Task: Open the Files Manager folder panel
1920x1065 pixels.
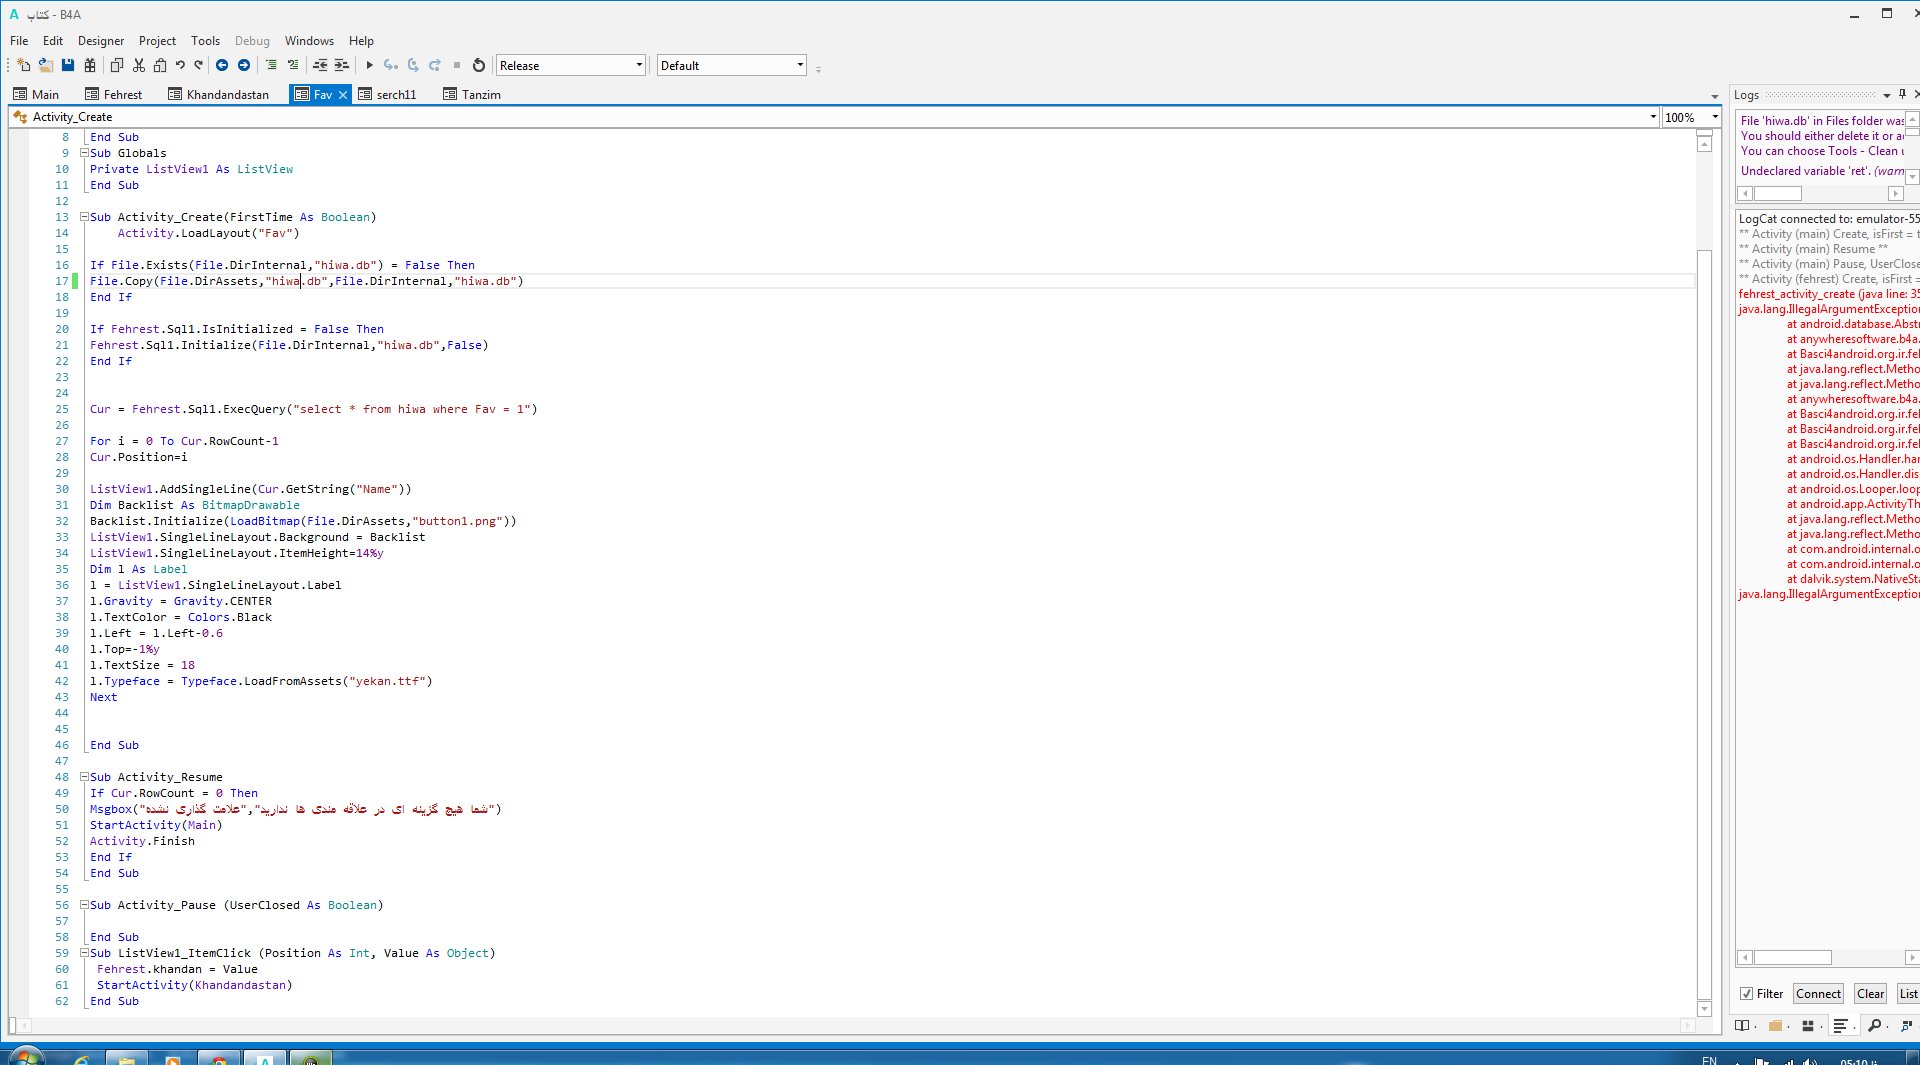Action: point(1775,1025)
